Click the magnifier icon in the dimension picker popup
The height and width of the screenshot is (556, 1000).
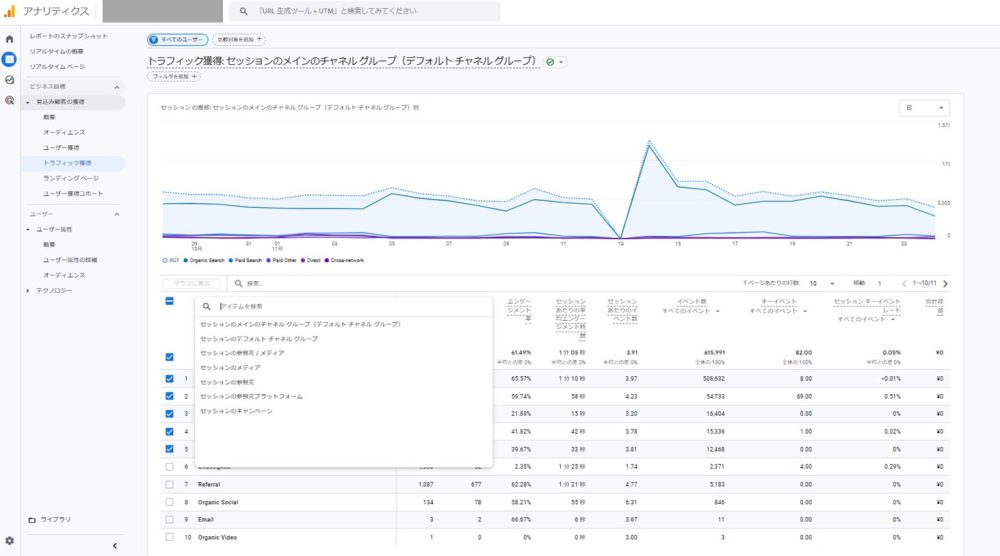click(x=207, y=306)
